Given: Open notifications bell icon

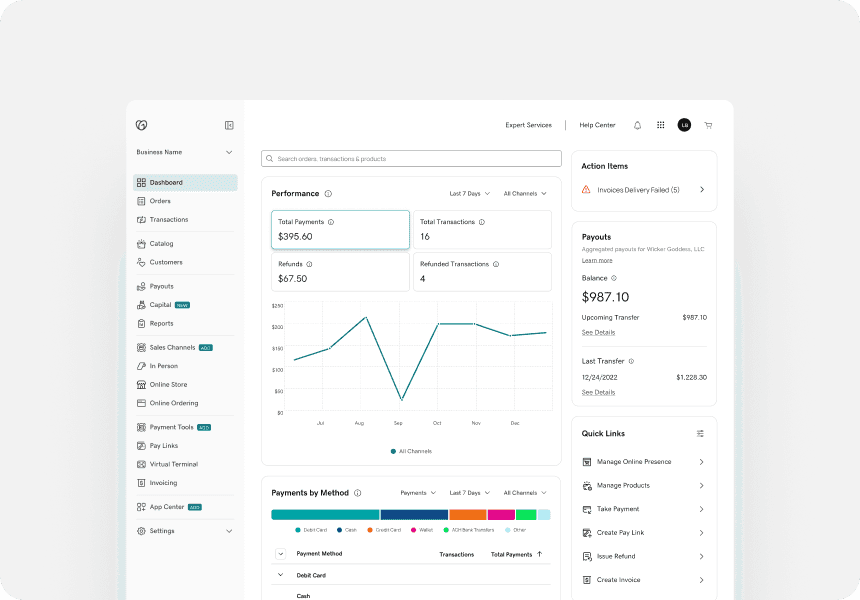Looking at the screenshot, I should [x=637, y=125].
